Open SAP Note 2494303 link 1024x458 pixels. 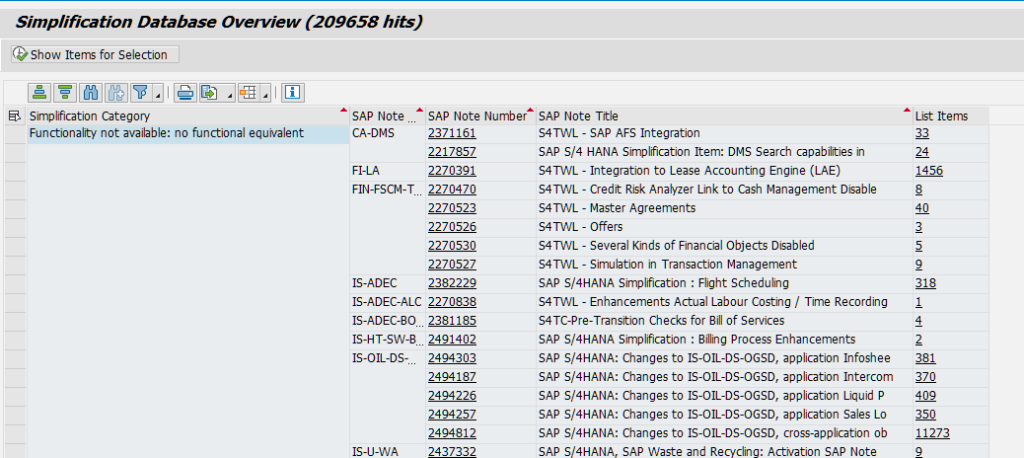tap(452, 359)
